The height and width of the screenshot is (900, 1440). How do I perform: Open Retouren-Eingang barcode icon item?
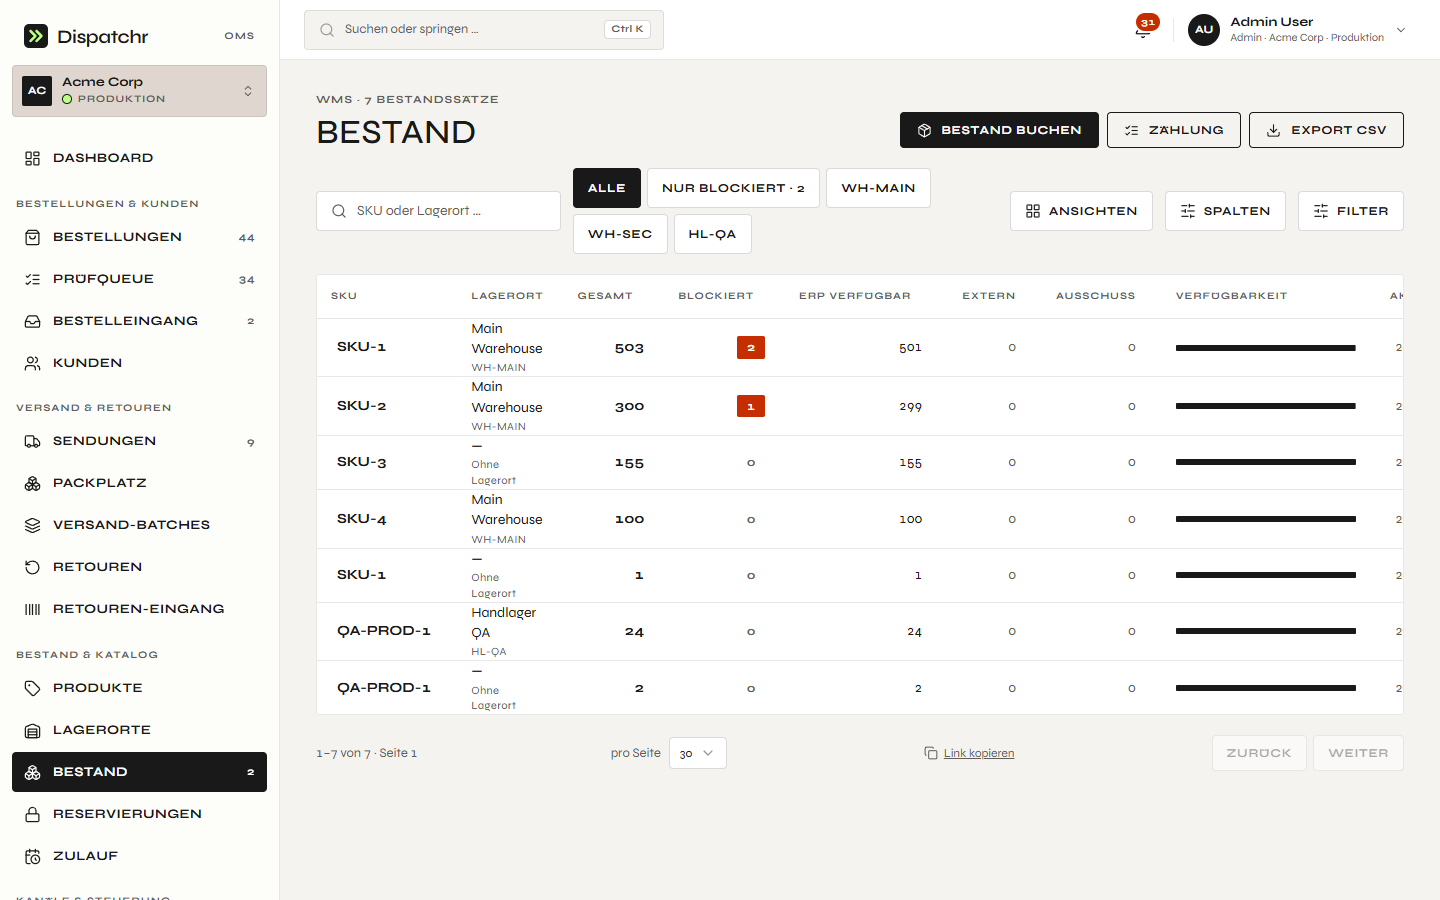pyautogui.click(x=139, y=609)
